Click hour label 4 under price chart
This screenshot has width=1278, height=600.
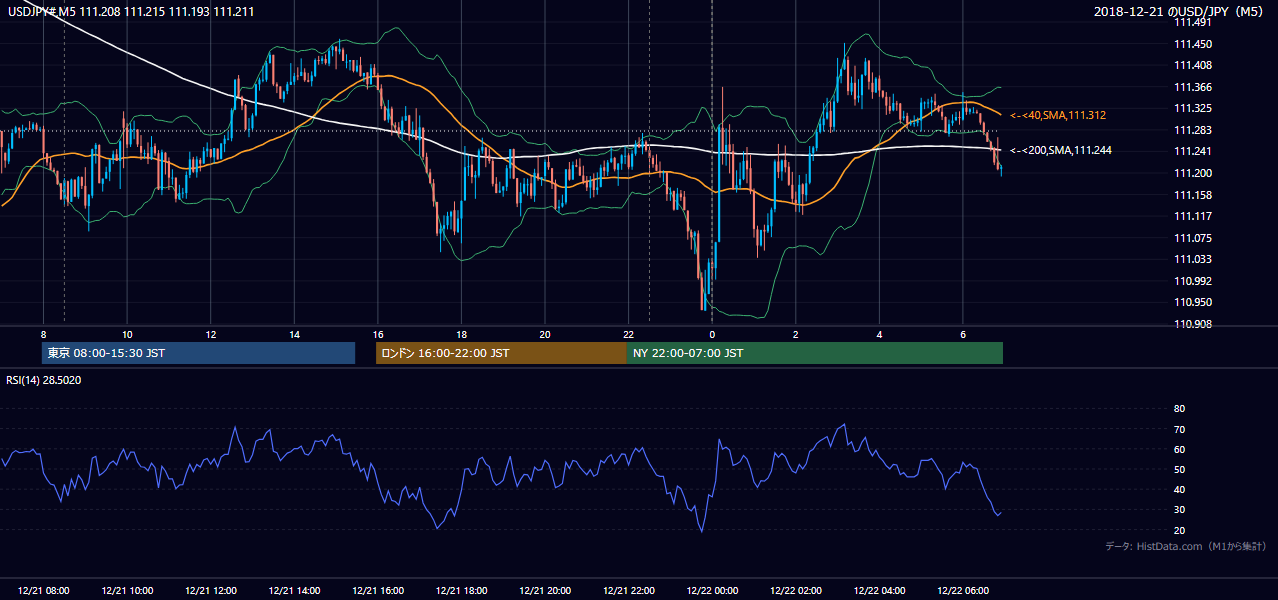(879, 334)
